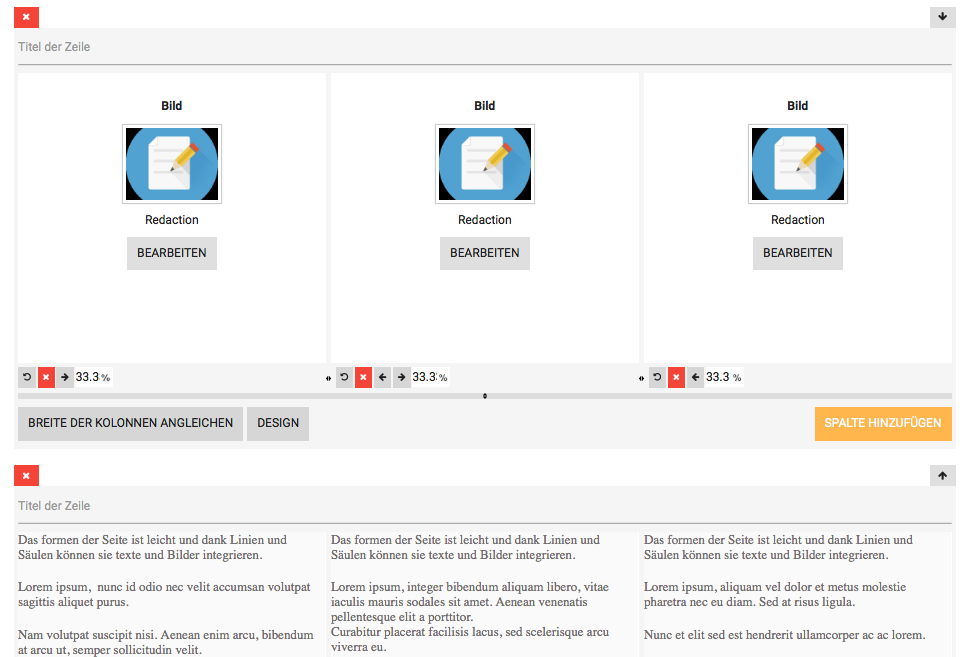This screenshot has height=657, width=969.
Task: Delete the first row with red X
Action: [x=26, y=17]
